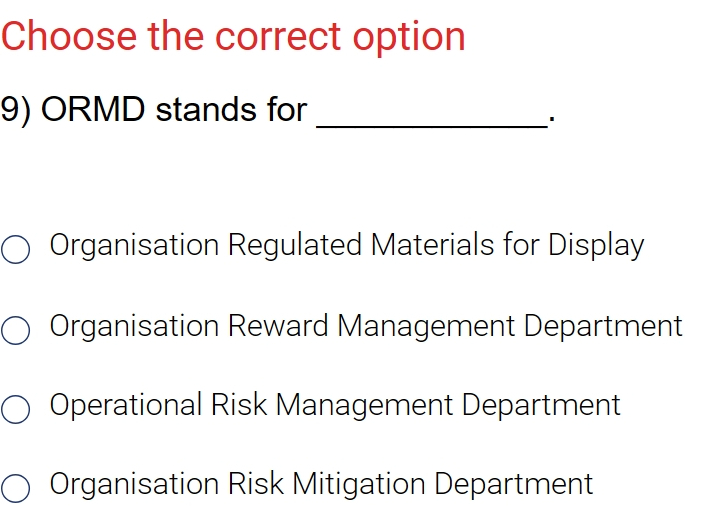Click the red 'Choose the correct option' heading

pyautogui.click(x=233, y=36)
